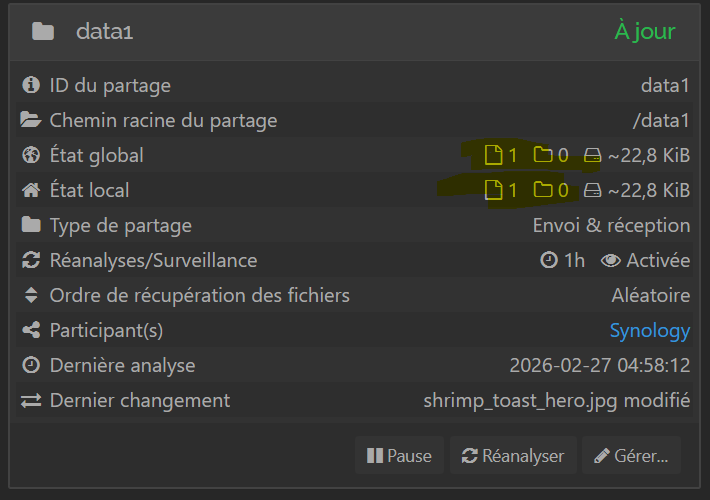Open the Synology participant link
Viewport: 710px width, 500px height.
coord(649,330)
